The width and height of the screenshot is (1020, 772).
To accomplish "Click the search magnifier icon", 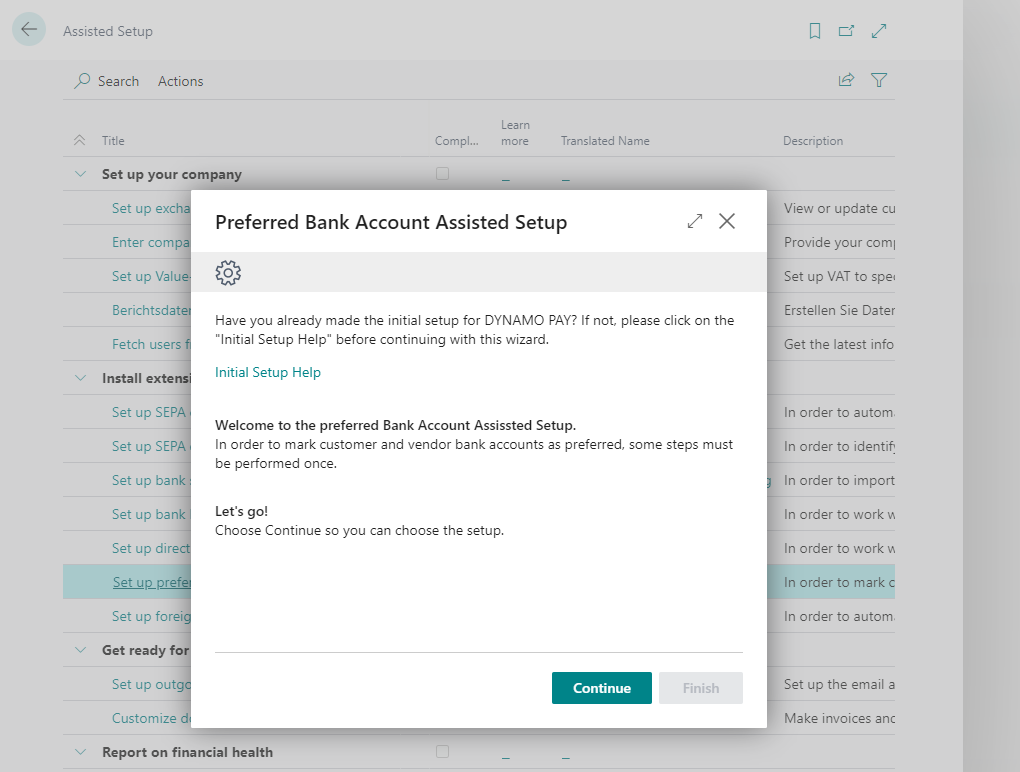I will pos(80,81).
